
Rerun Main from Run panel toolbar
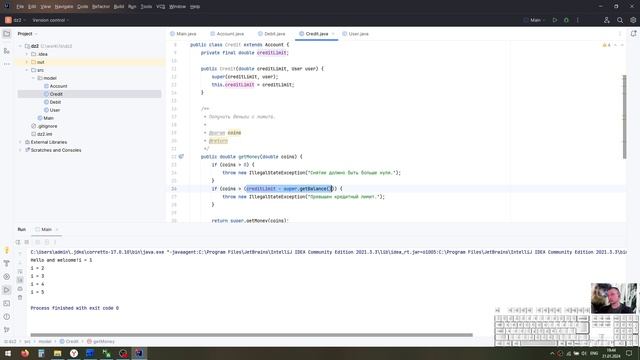pos(18,242)
